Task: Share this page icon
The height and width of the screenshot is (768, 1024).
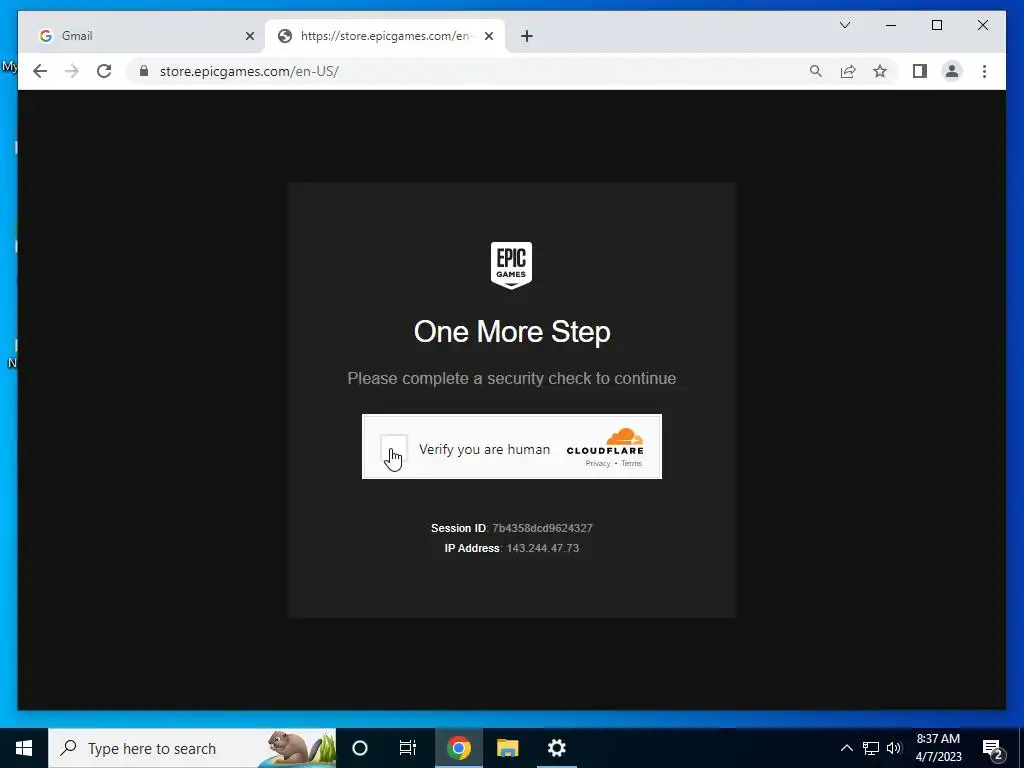Action: pyautogui.click(x=848, y=71)
